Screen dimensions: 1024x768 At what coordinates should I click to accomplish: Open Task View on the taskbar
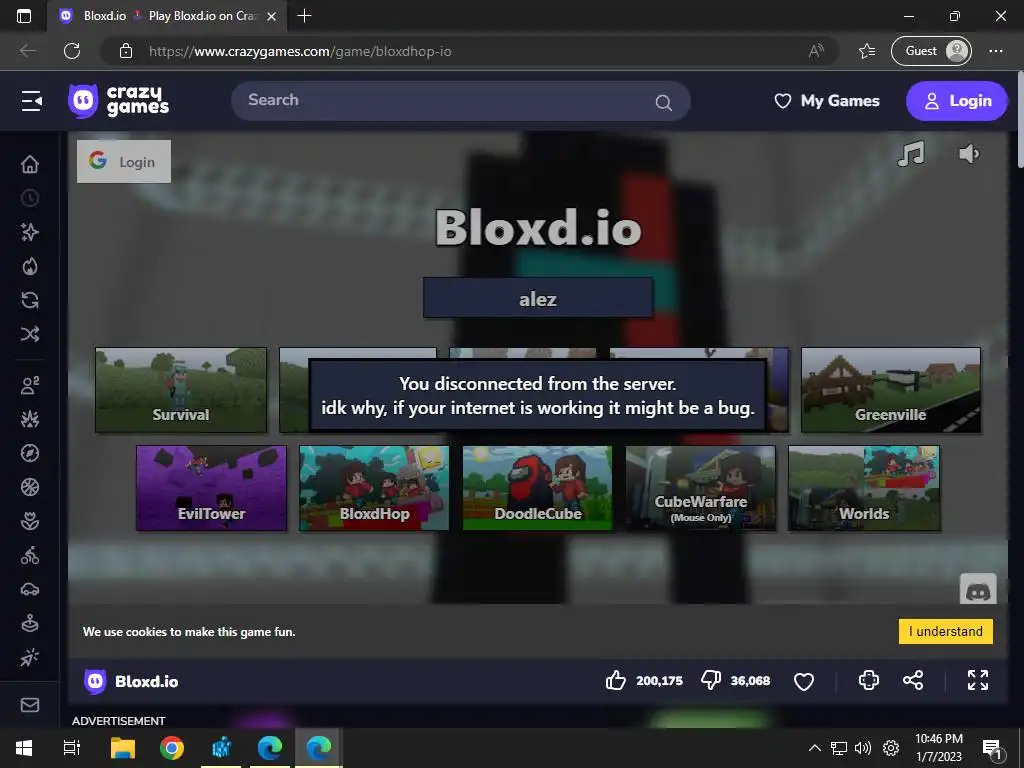point(72,748)
